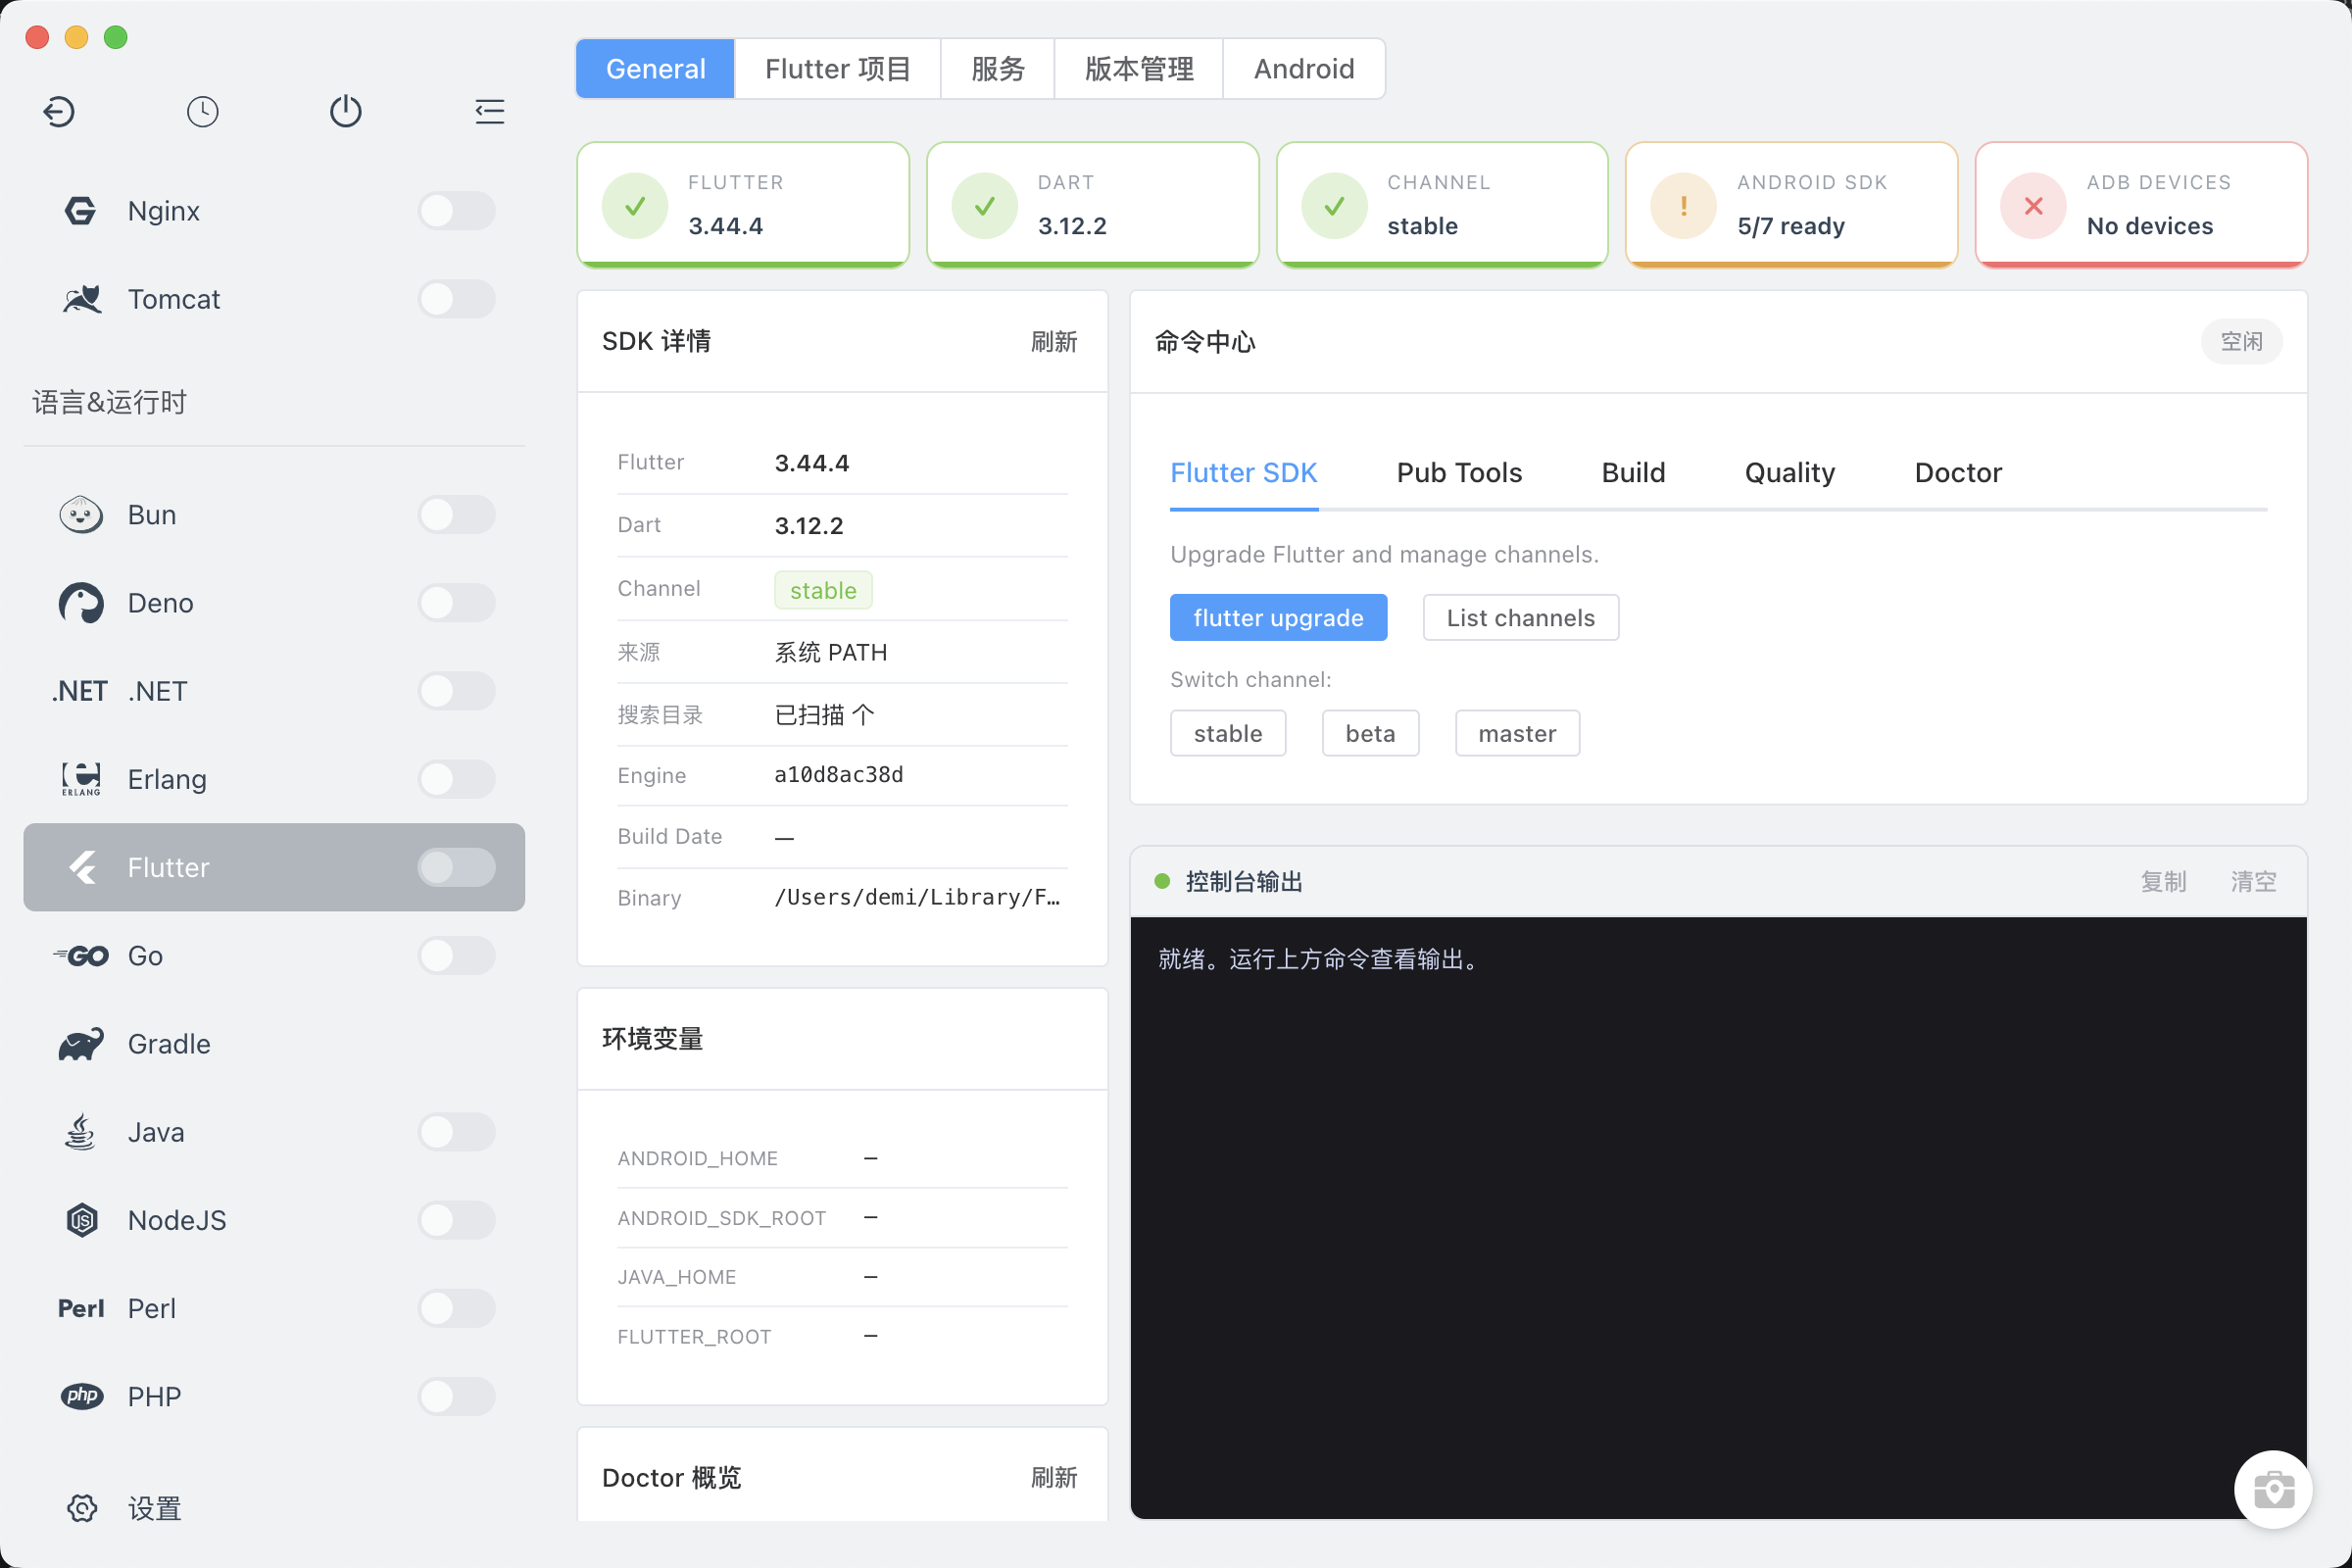Click the Tomcat cat icon
Screen dimensions: 2352x1568
coord(81,299)
